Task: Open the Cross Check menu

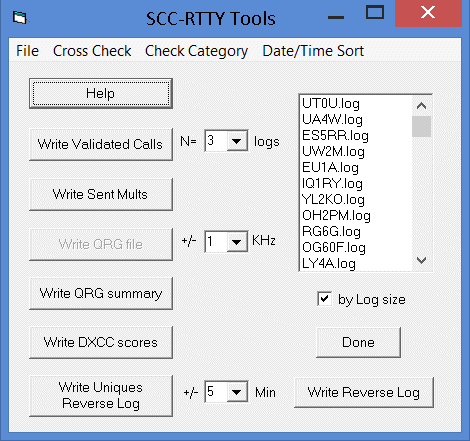Action: pos(92,51)
